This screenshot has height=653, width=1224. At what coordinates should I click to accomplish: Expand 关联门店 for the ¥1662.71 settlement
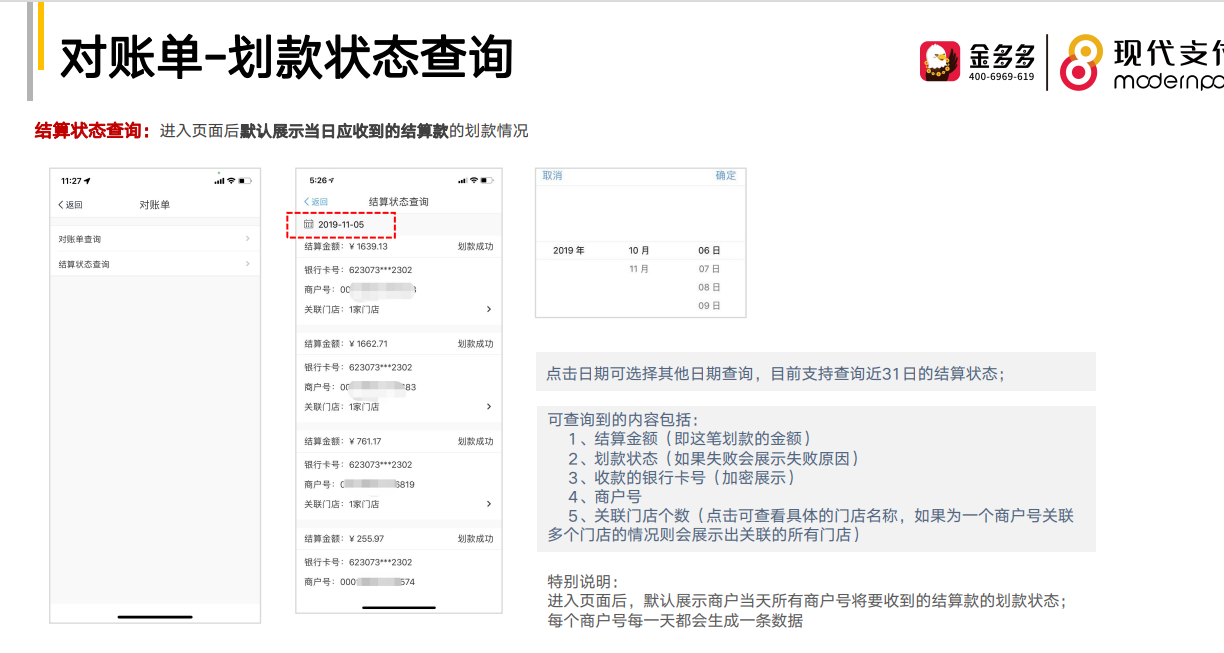click(x=488, y=407)
